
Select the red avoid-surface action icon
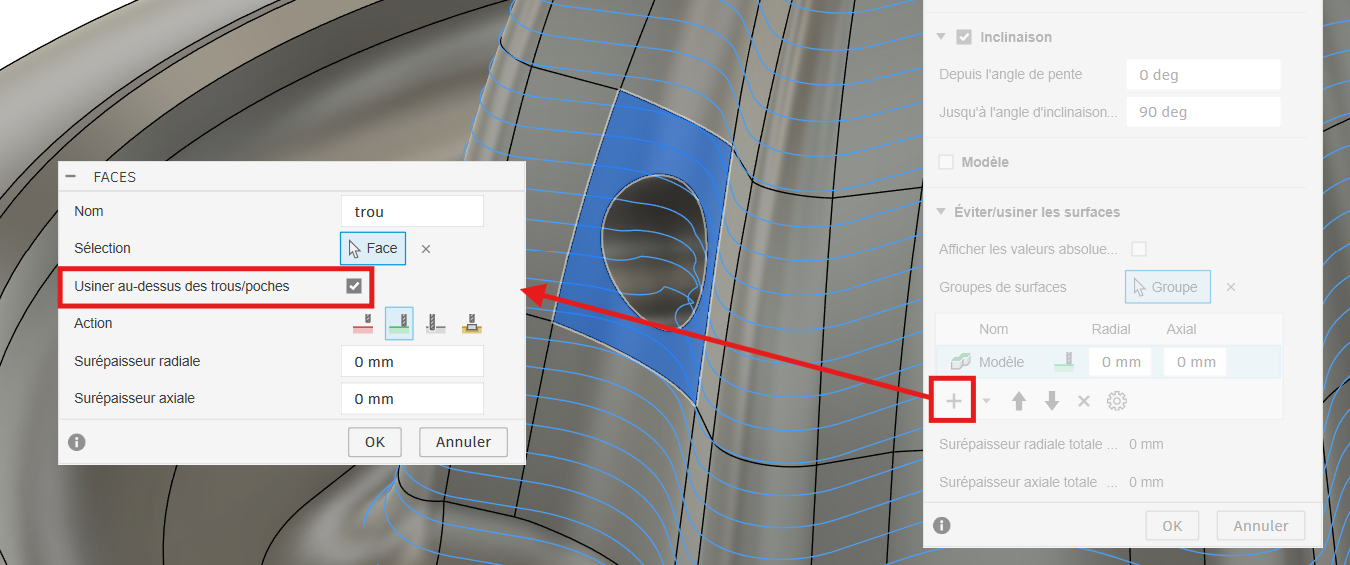[x=363, y=323]
